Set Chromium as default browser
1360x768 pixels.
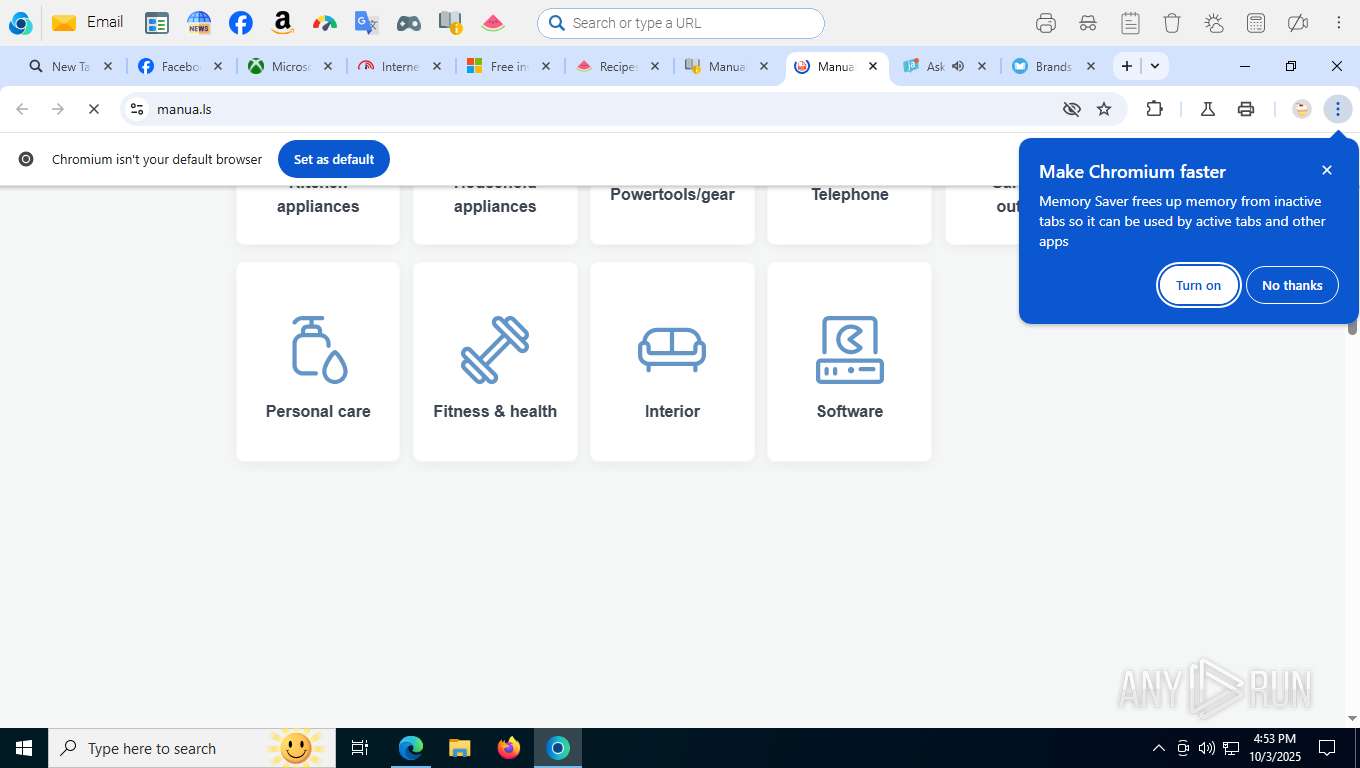(x=334, y=159)
